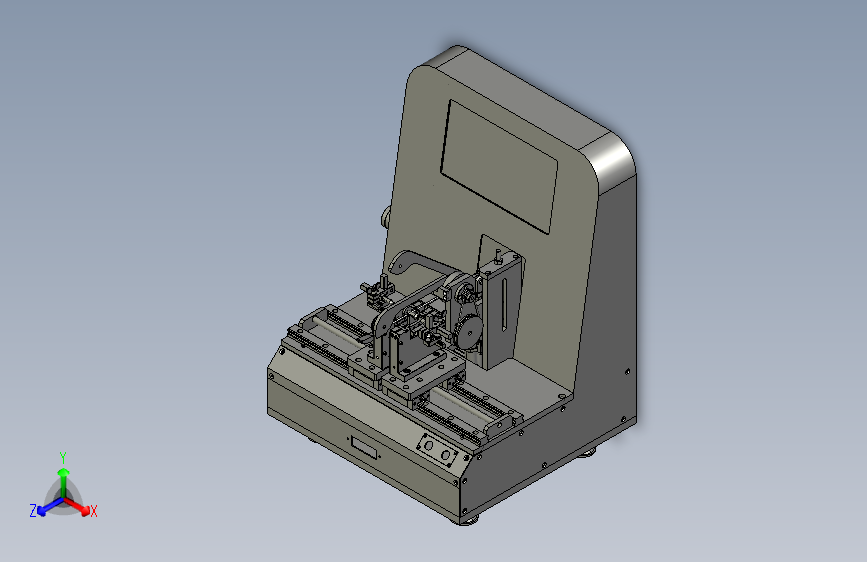The width and height of the screenshot is (867, 562).
Task: Click the red X axis of the orientation triad
Action: coord(77,506)
